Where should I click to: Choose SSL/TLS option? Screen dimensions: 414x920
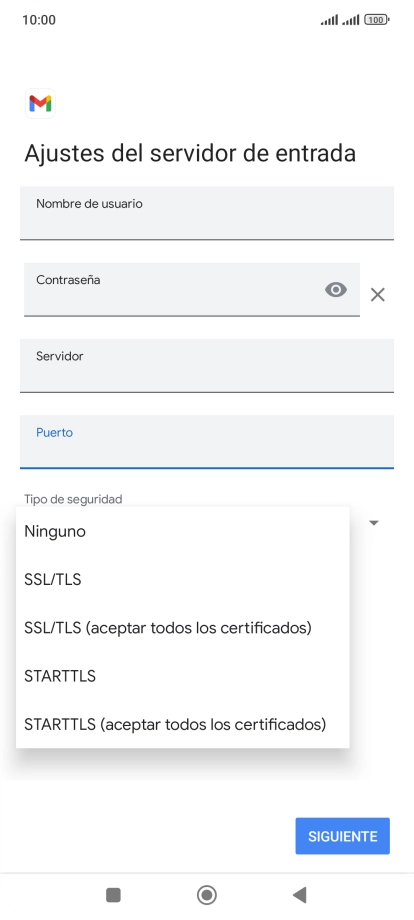coord(182,580)
